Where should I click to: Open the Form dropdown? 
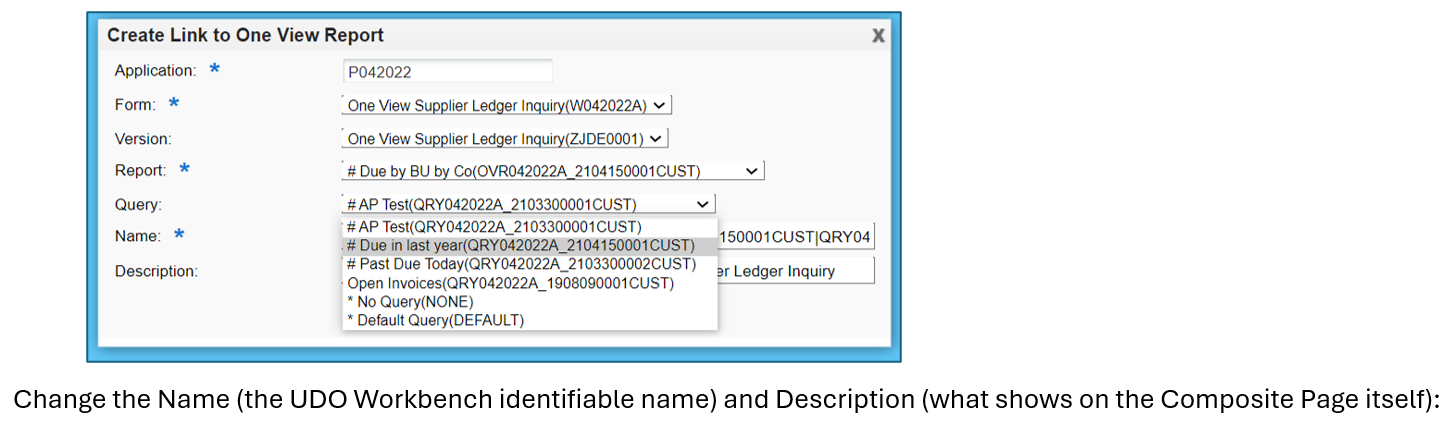507,105
